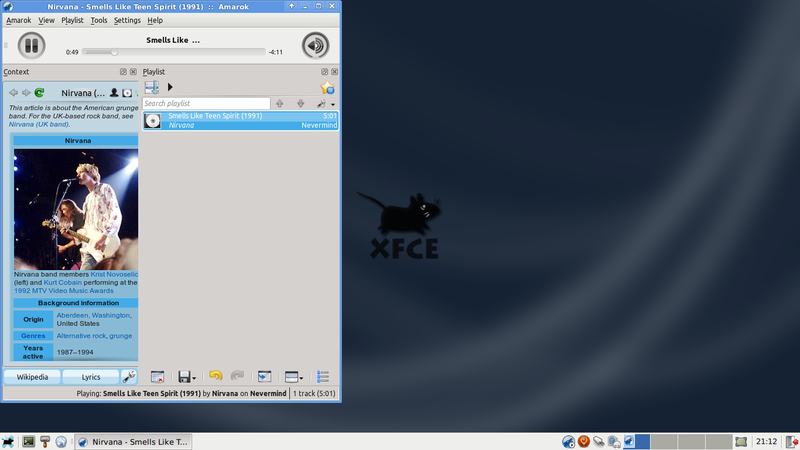Open save playlist floppy dropdown

coord(187,377)
